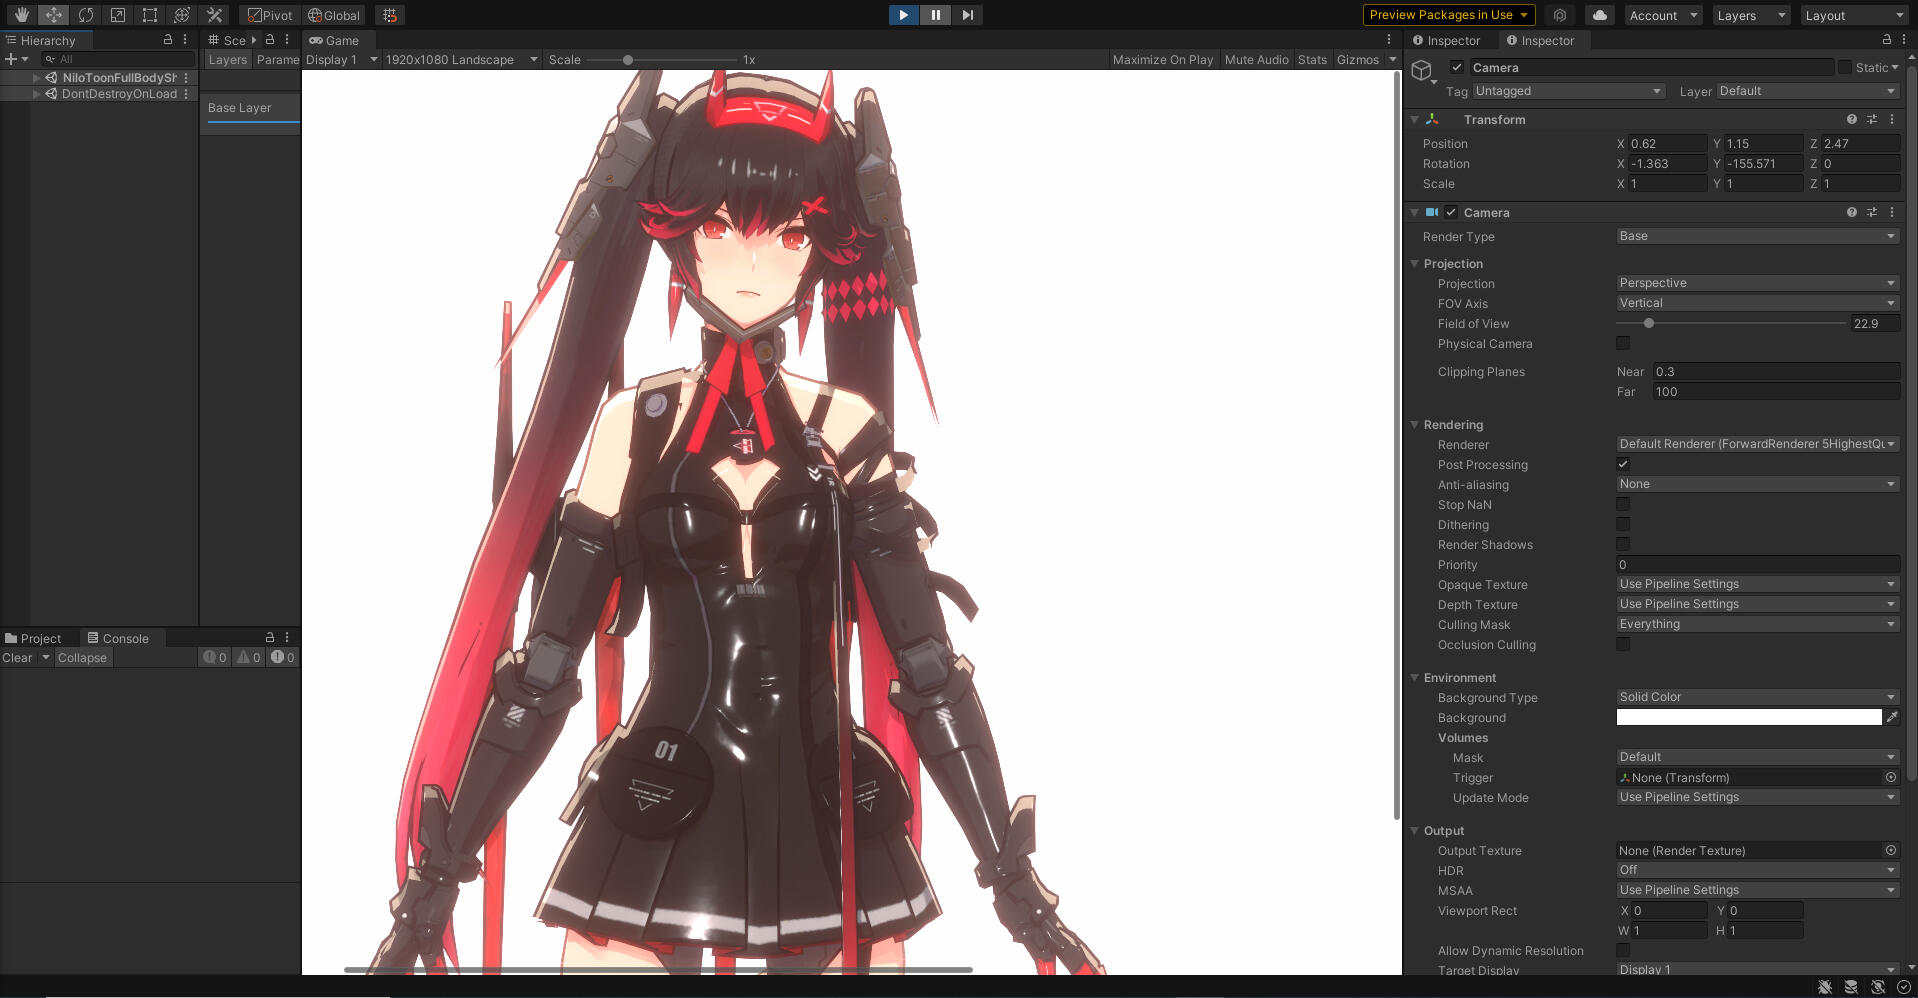Screen dimensions: 1918x998
Task: Select the Game tab
Action: [x=334, y=40]
